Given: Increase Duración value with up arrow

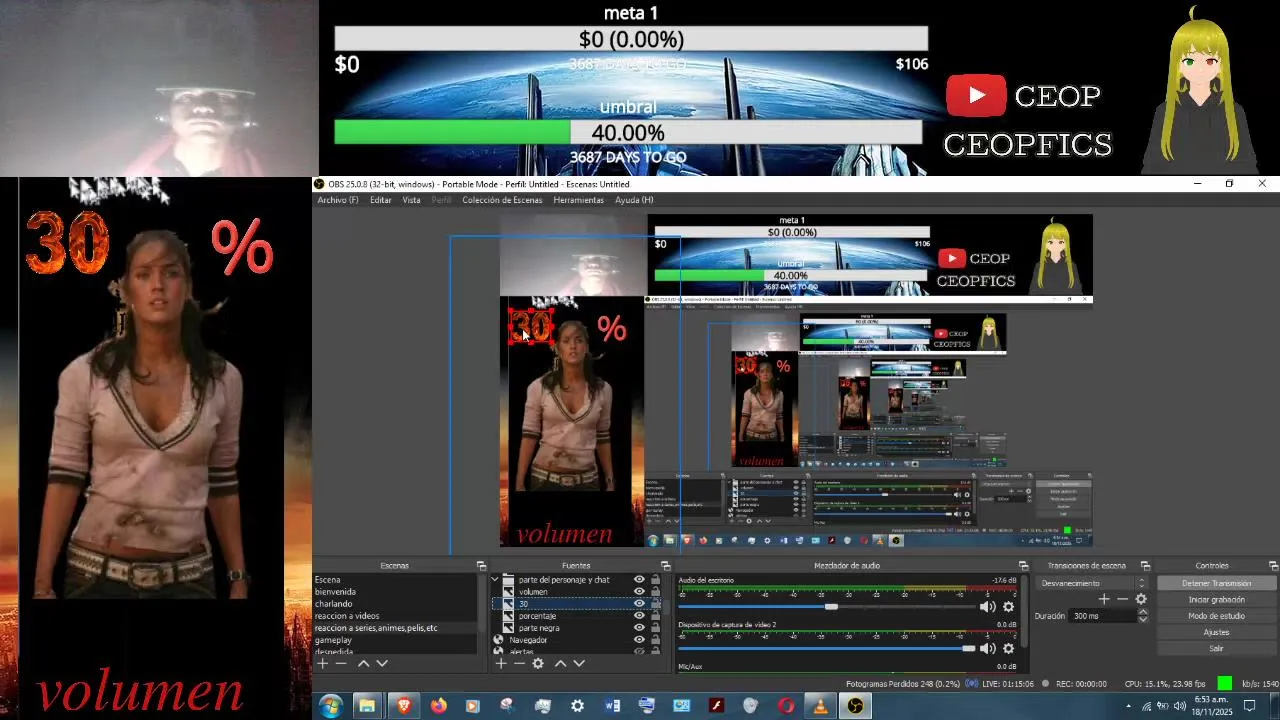Looking at the screenshot, I should [1142, 613].
